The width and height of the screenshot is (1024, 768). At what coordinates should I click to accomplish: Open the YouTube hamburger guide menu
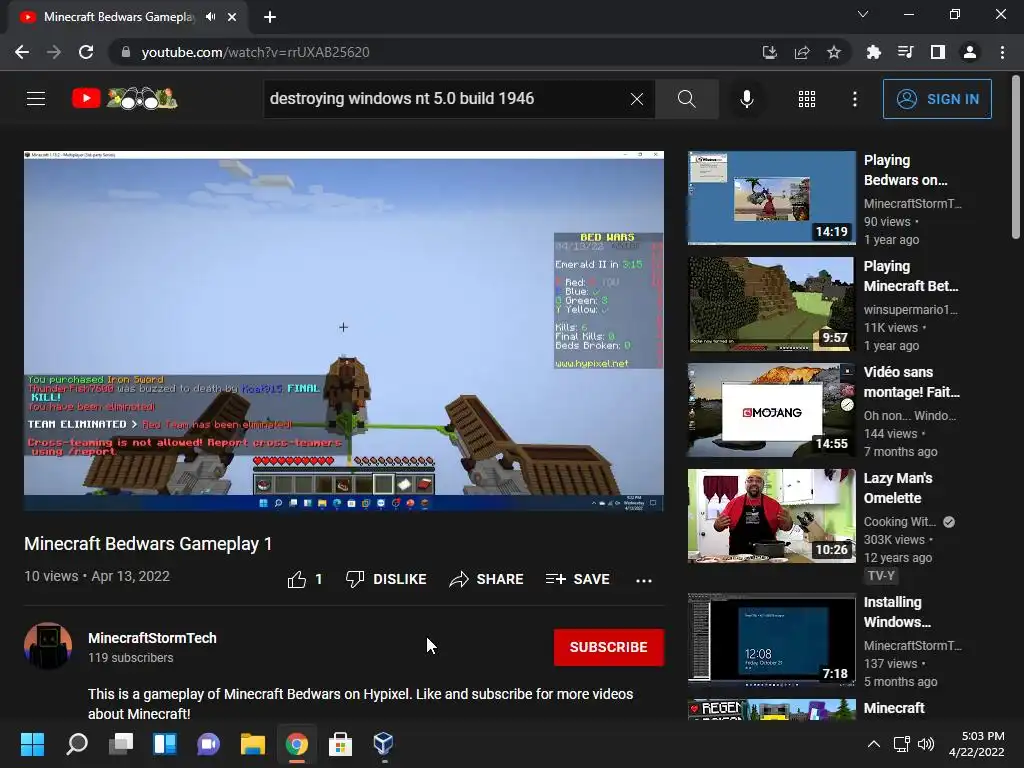[x=36, y=99]
